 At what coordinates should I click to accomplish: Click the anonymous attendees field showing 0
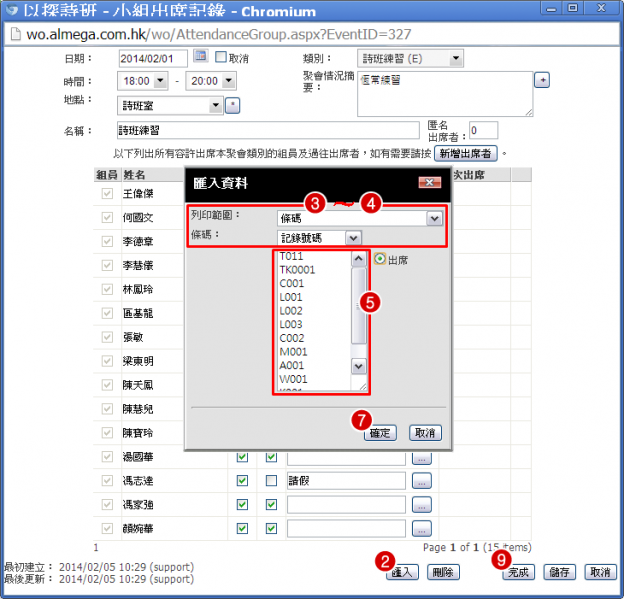pyautogui.click(x=483, y=130)
